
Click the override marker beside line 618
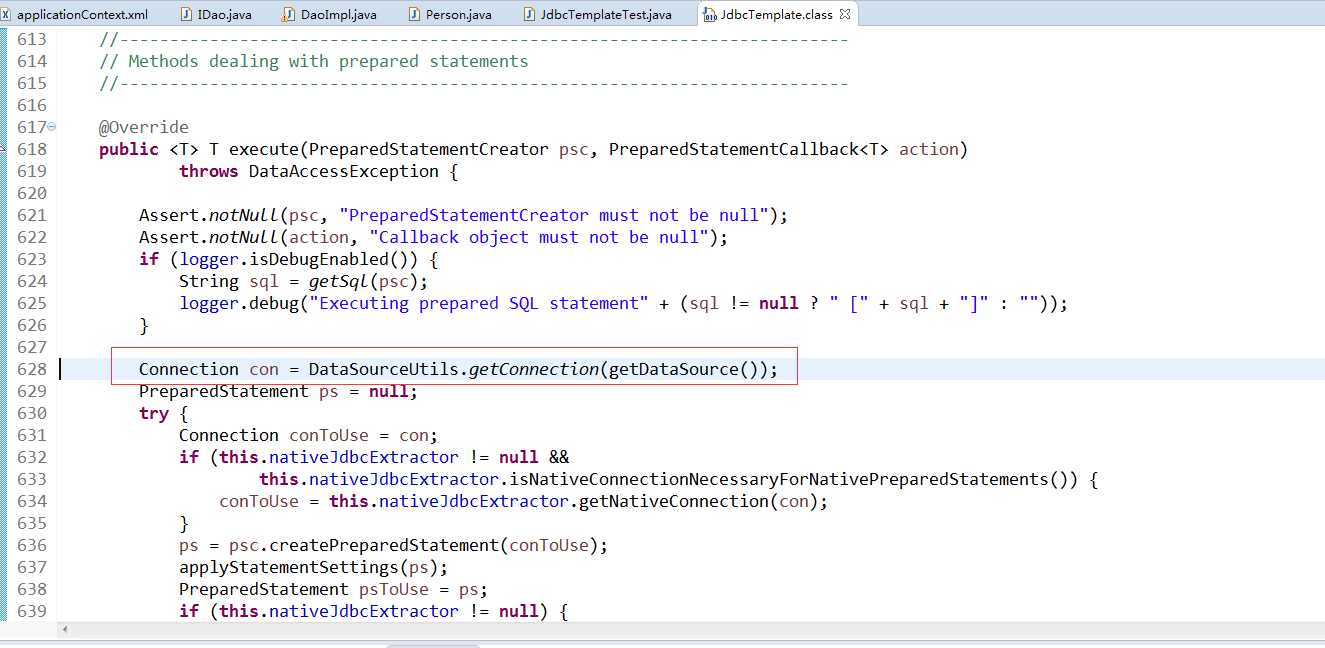coord(3,149)
